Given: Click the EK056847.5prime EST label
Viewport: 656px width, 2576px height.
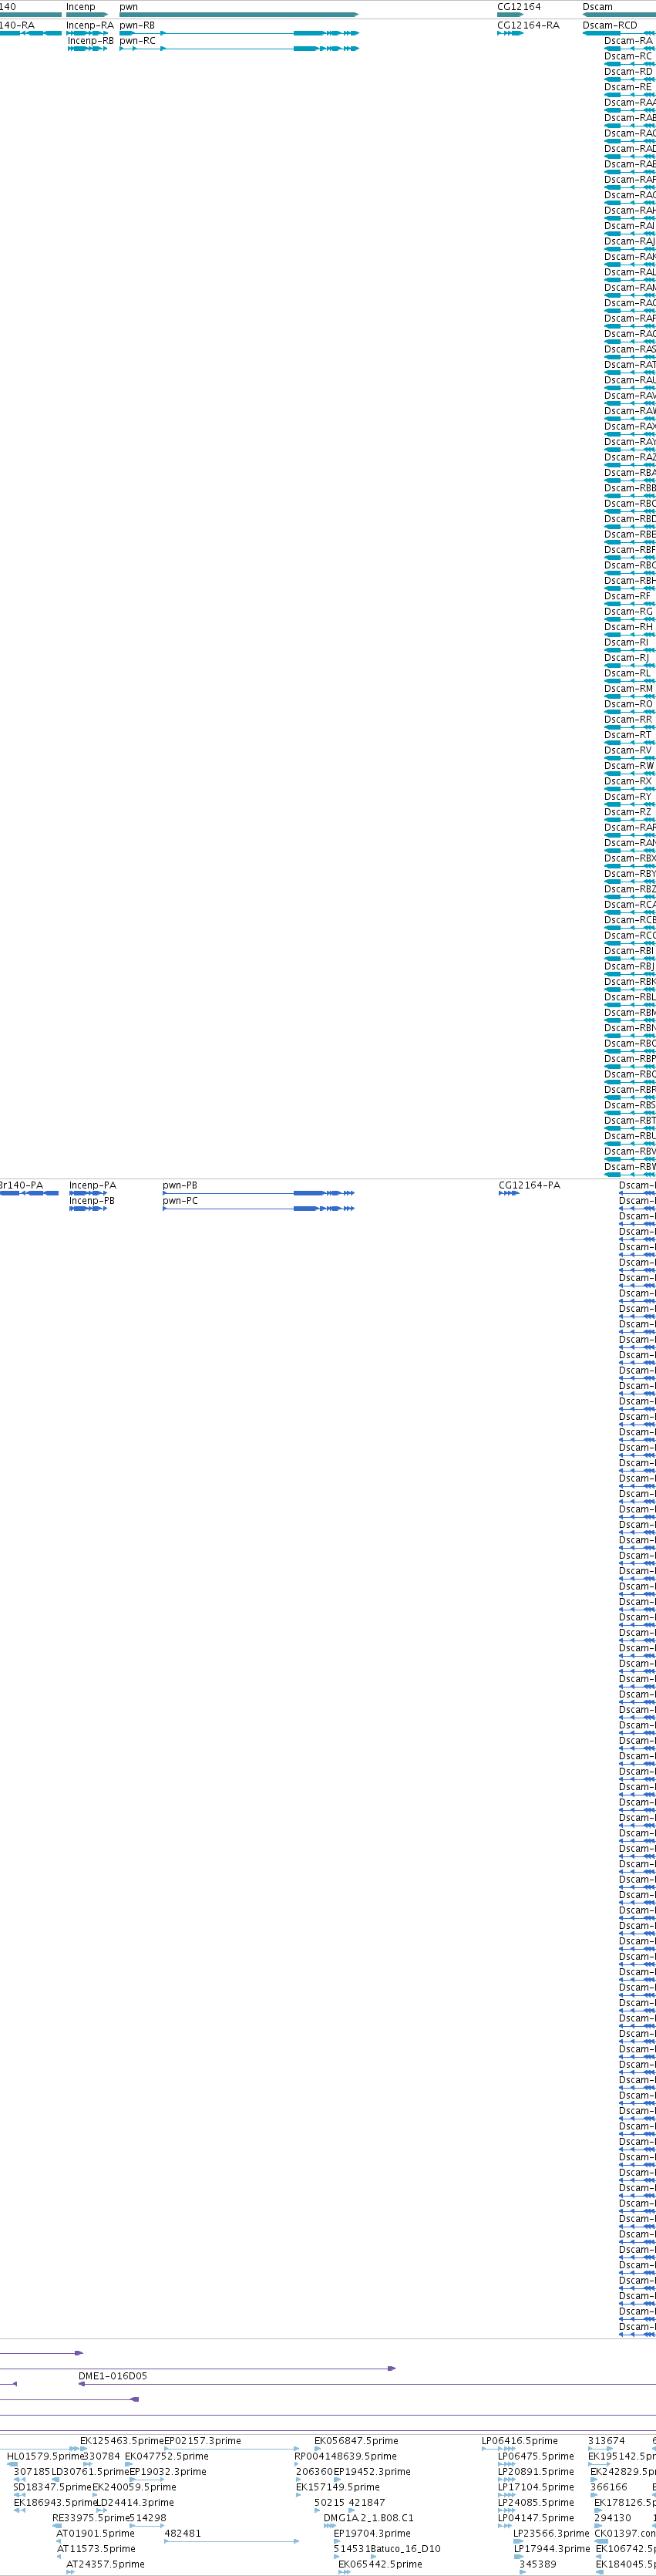Looking at the screenshot, I should pos(356,2441).
